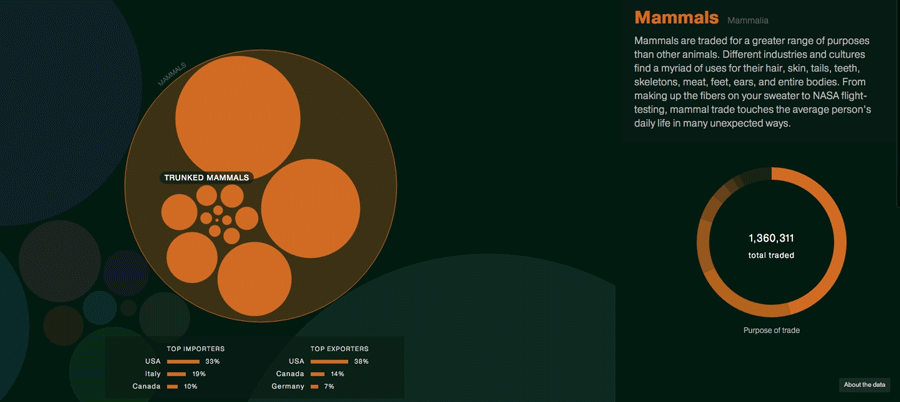900x402 pixels.
Task: Select the Italy 19% importer bar
Action: (x=176, y=374)
